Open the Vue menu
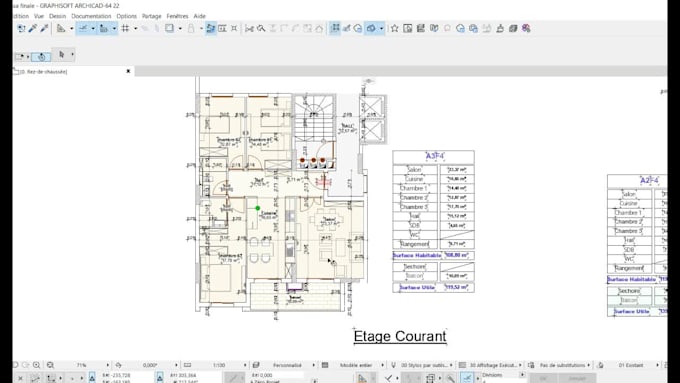This screenshot has width=680, height=383. point(39,16)
